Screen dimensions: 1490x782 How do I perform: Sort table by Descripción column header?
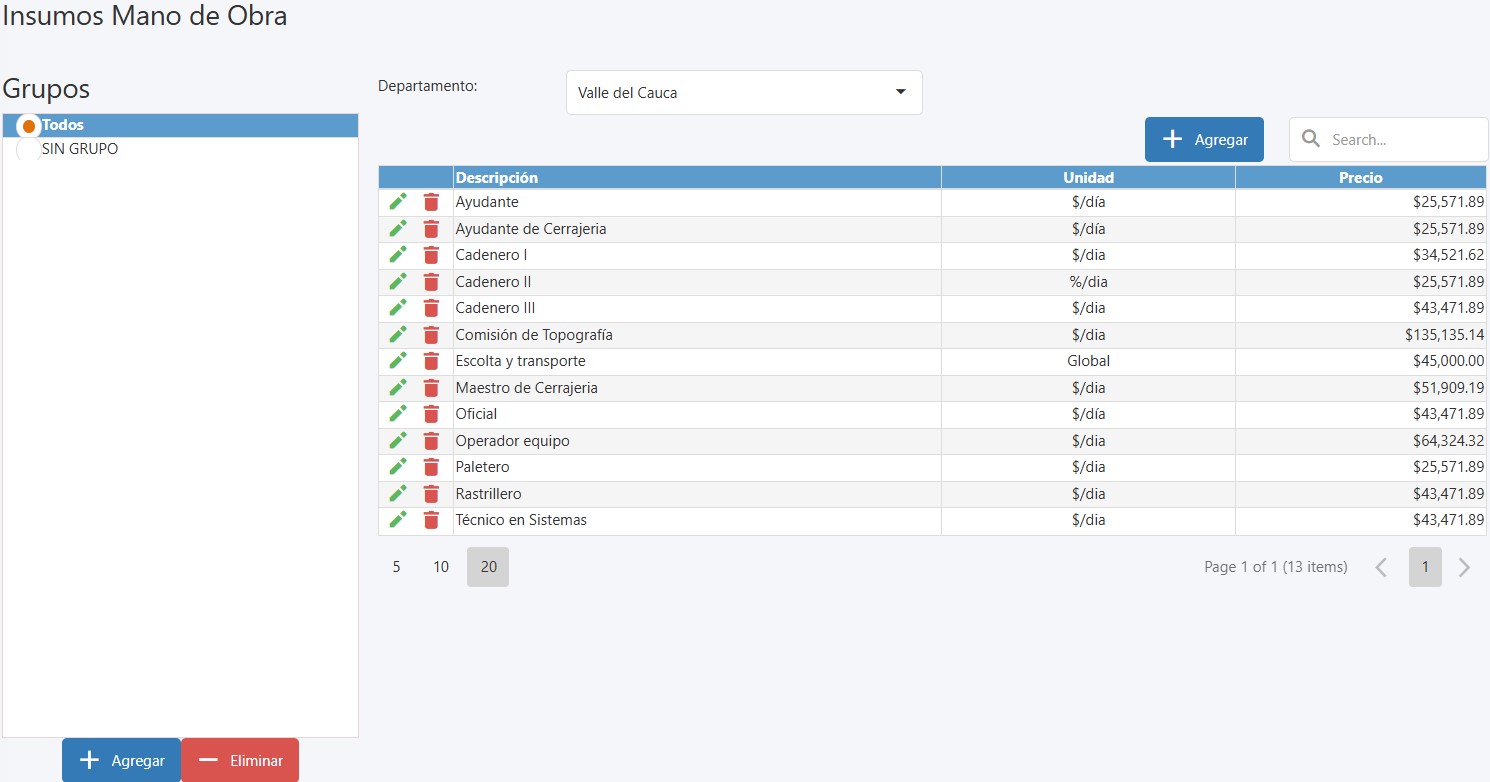pyautogui.click(x=497, y=178)
